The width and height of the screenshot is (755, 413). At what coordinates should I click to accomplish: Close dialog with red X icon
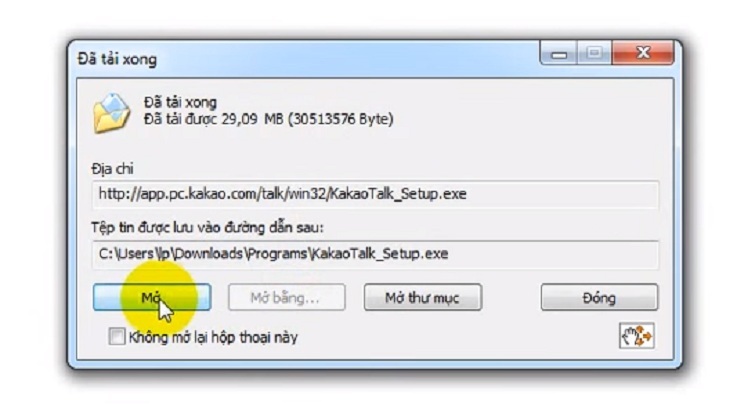pyautogui.click(x=642, y=53)
